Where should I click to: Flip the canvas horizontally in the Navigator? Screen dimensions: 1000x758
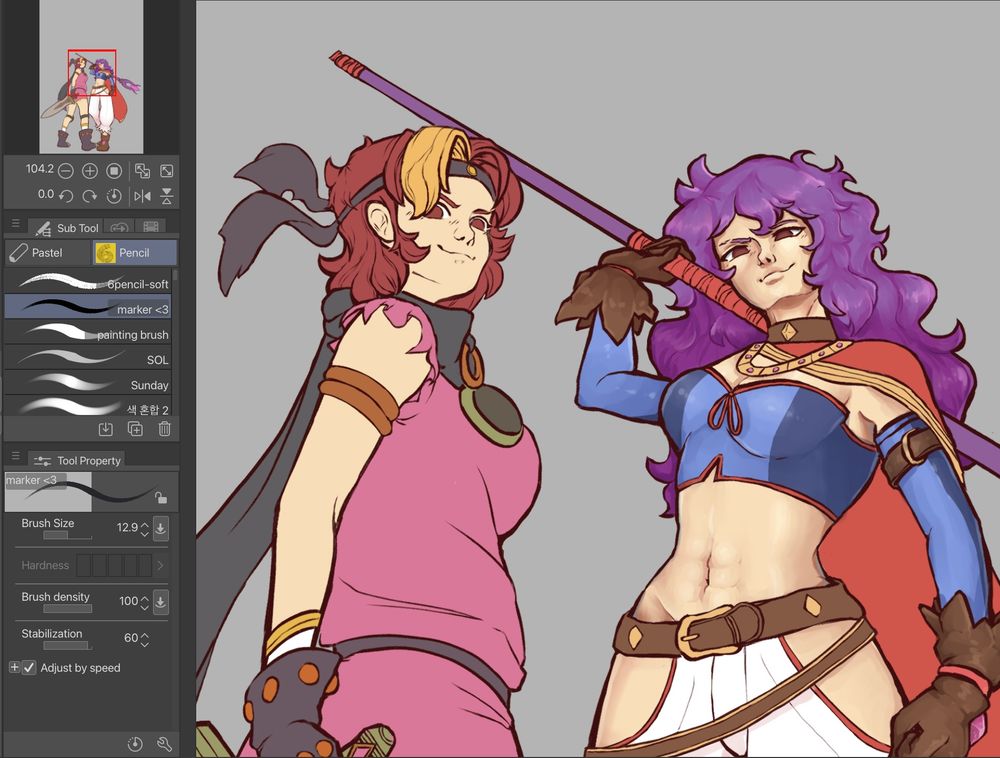coord(143,194)
